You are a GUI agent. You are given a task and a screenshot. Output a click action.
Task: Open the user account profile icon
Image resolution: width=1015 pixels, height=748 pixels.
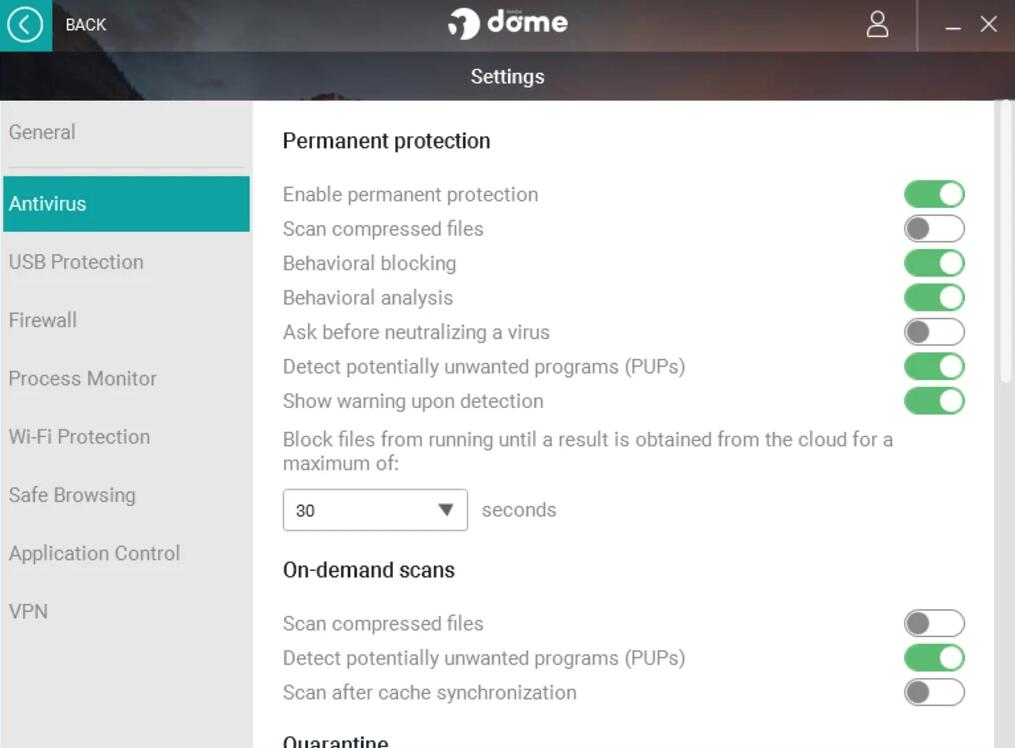877,25
